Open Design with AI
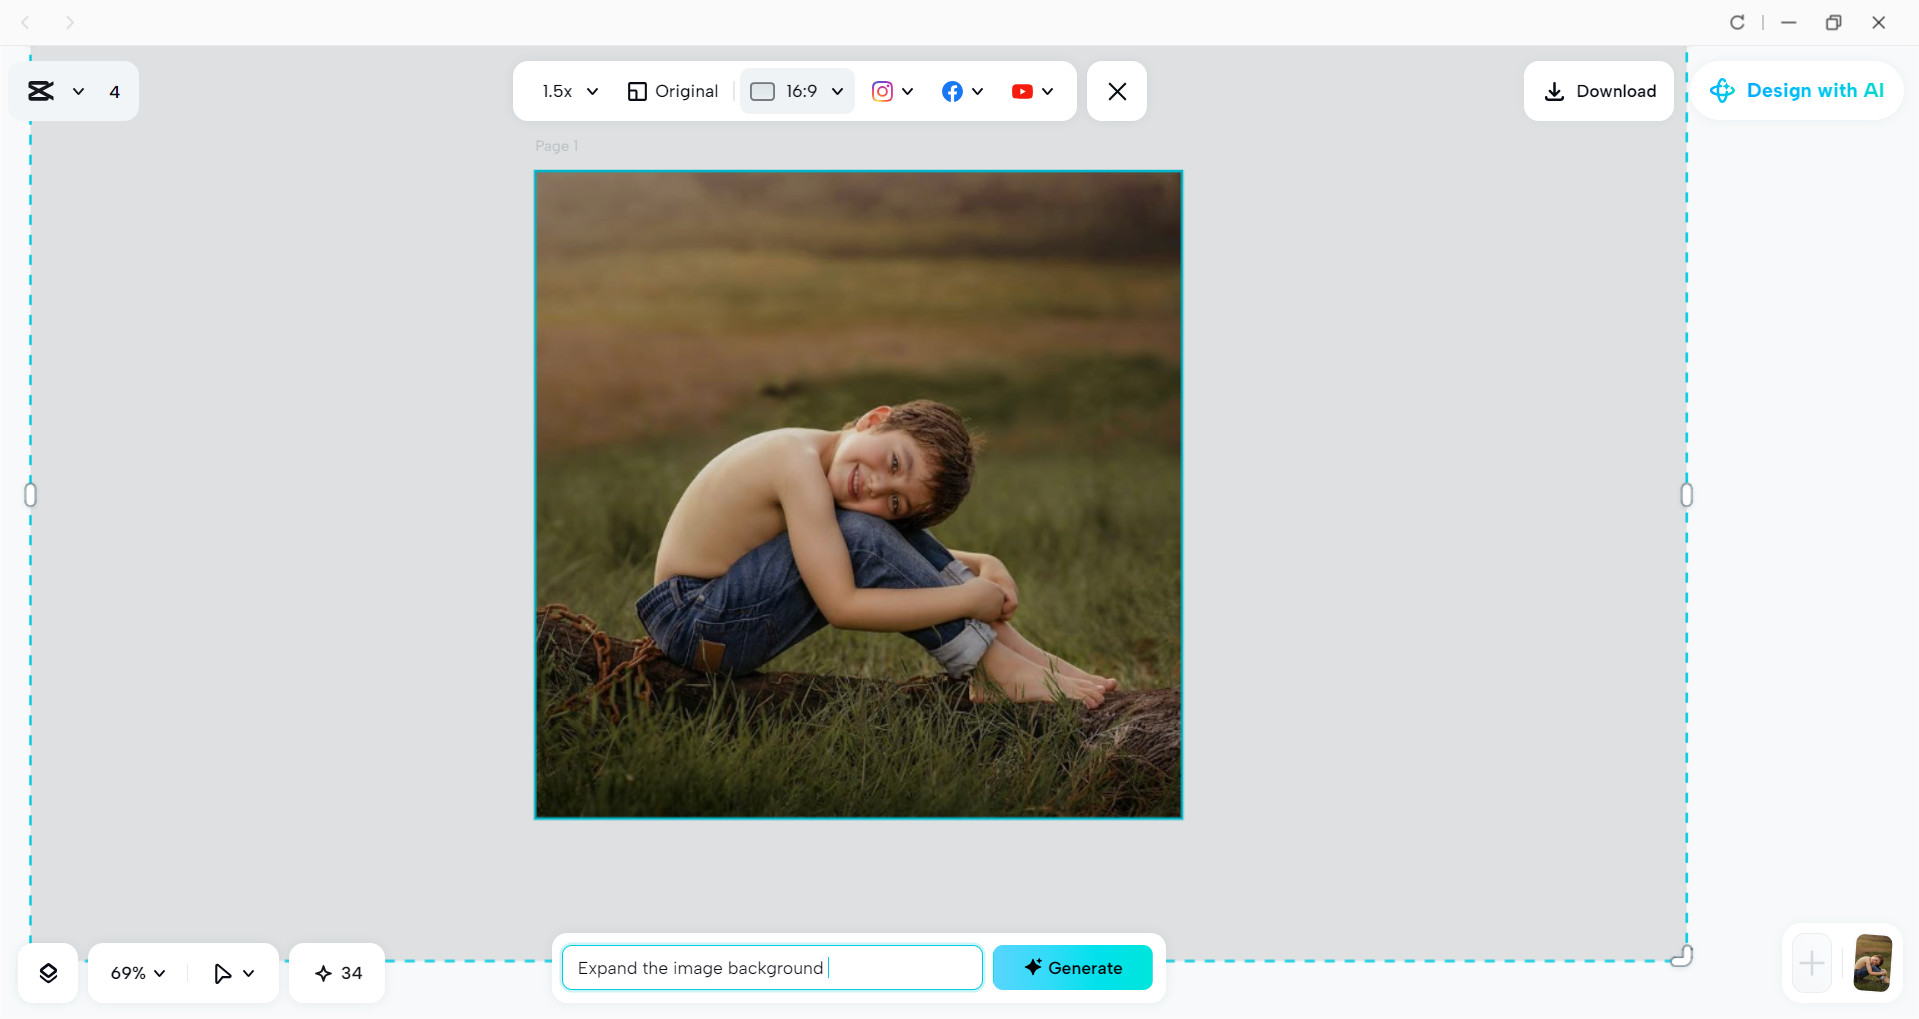 click(1797, 90)
